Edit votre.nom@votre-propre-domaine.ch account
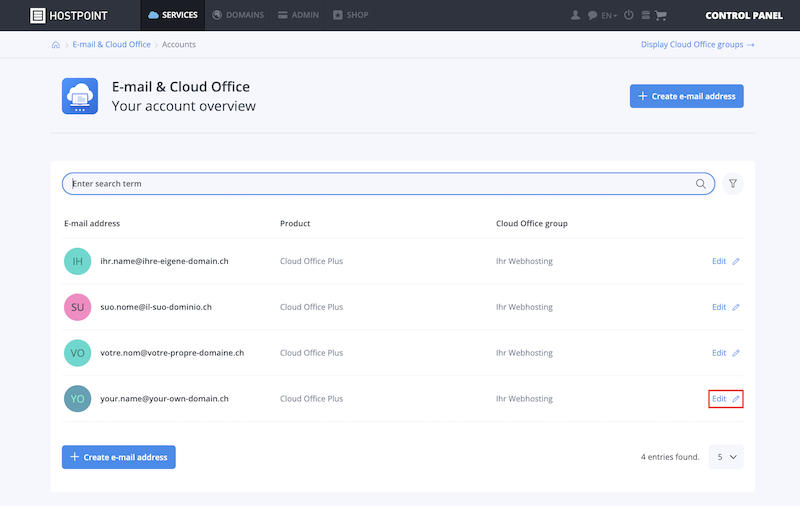 pyautogui.click(x=726, y=353)
